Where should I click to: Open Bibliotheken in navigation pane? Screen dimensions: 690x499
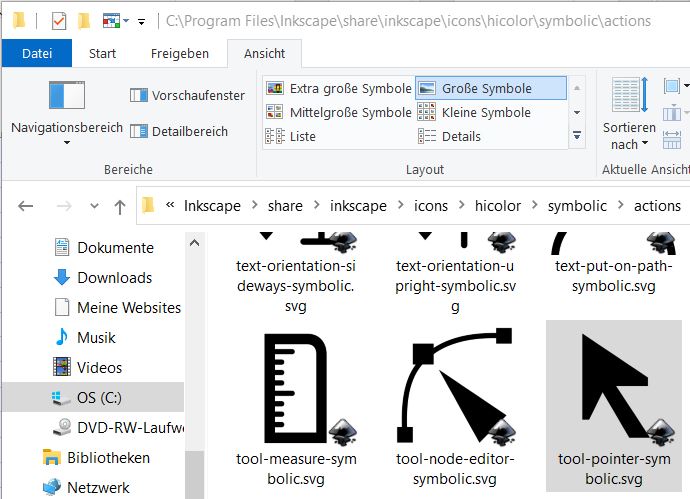[x=96, y=458]
